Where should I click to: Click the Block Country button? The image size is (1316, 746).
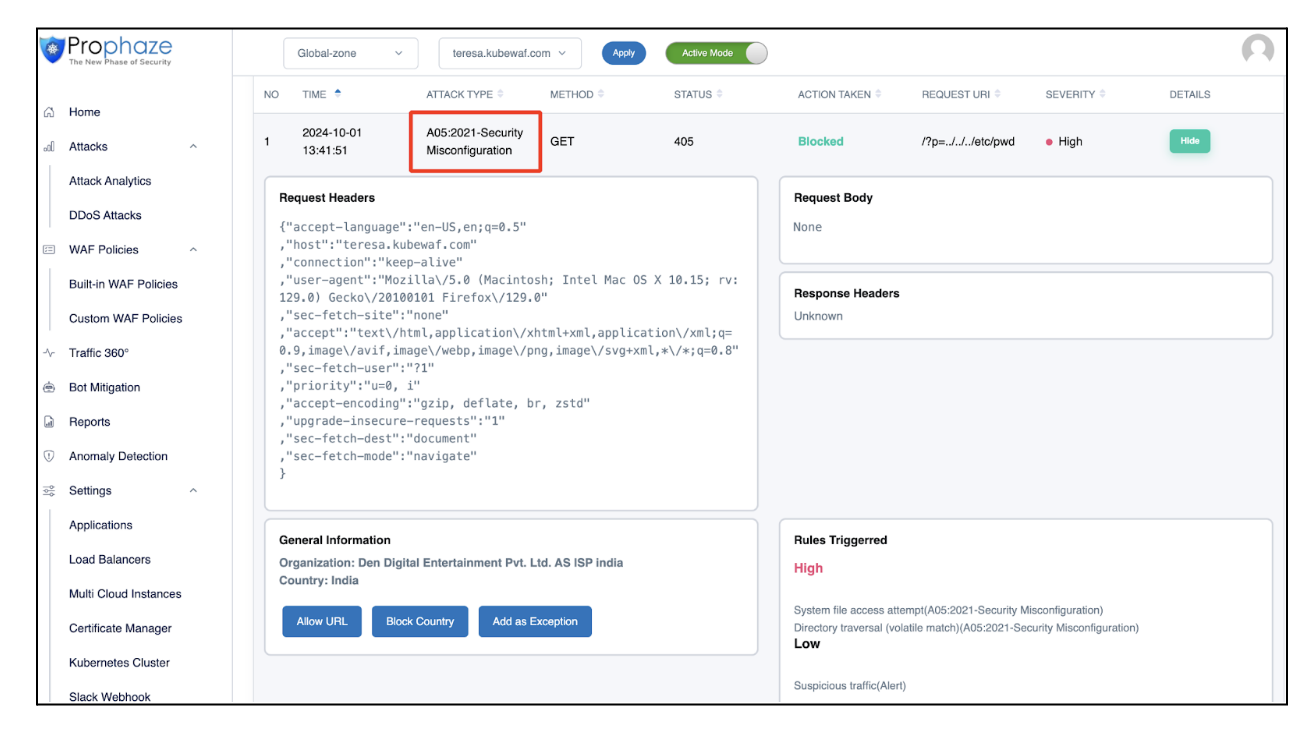coord(420,621)
